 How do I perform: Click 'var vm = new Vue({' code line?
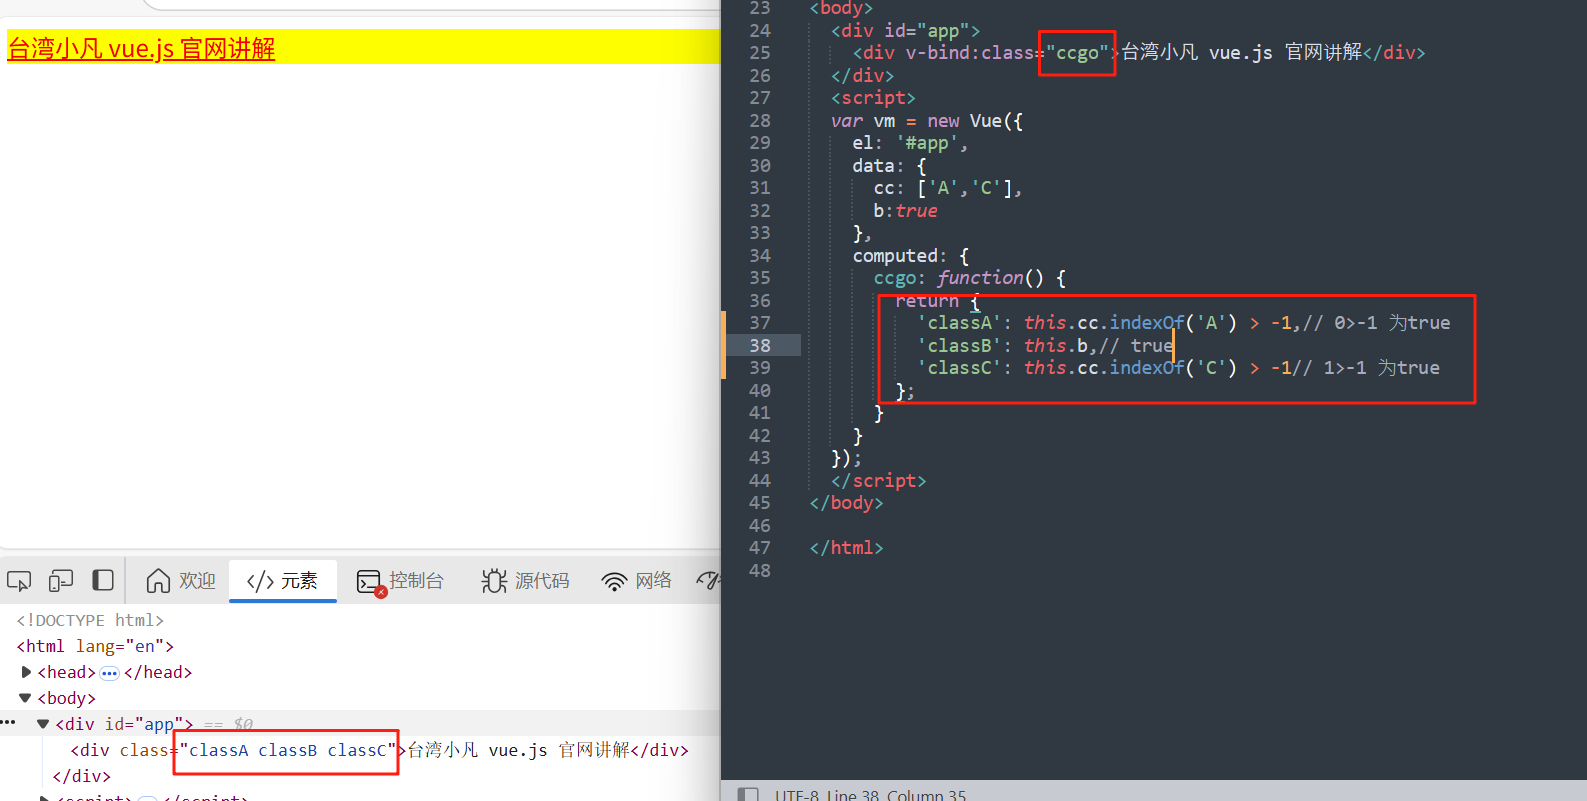tap(927, 120)
